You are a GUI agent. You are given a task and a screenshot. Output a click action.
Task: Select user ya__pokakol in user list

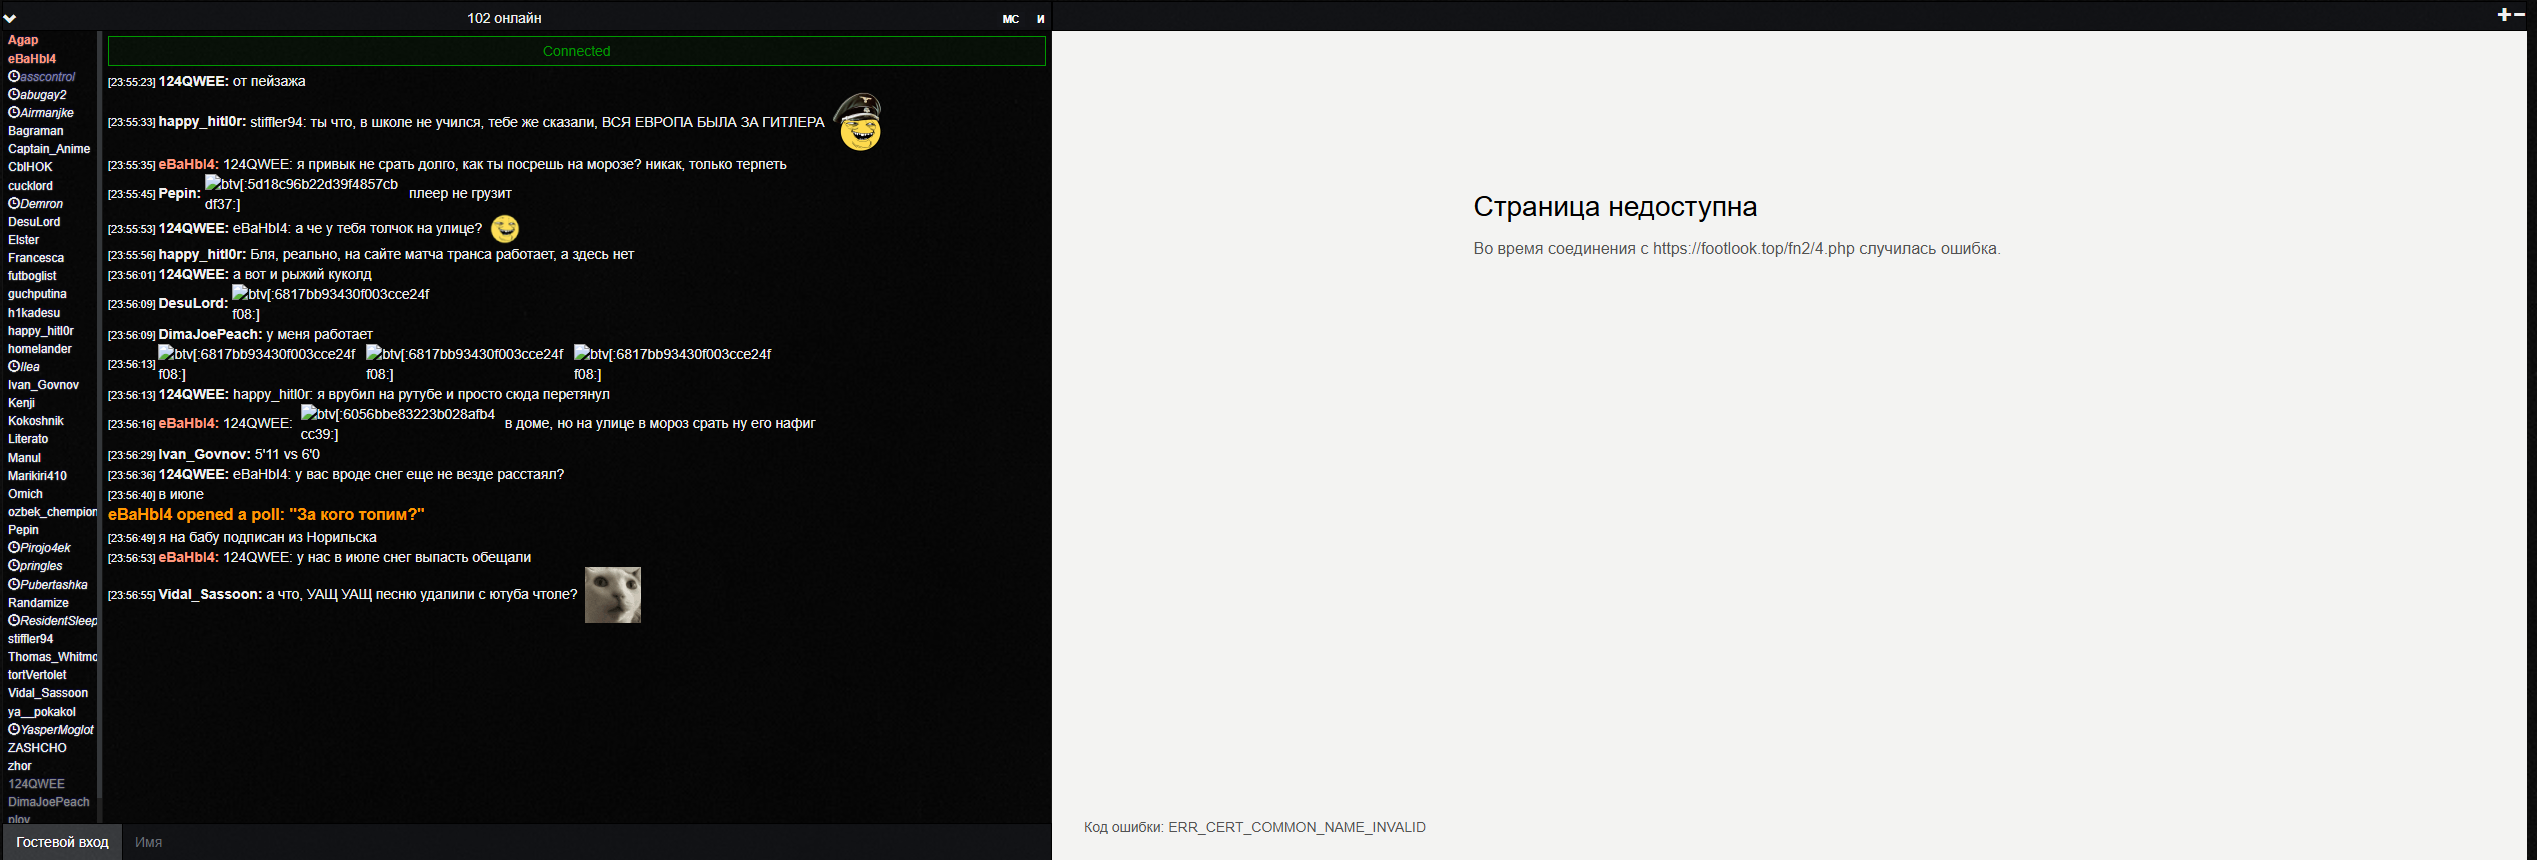[42, 712]
